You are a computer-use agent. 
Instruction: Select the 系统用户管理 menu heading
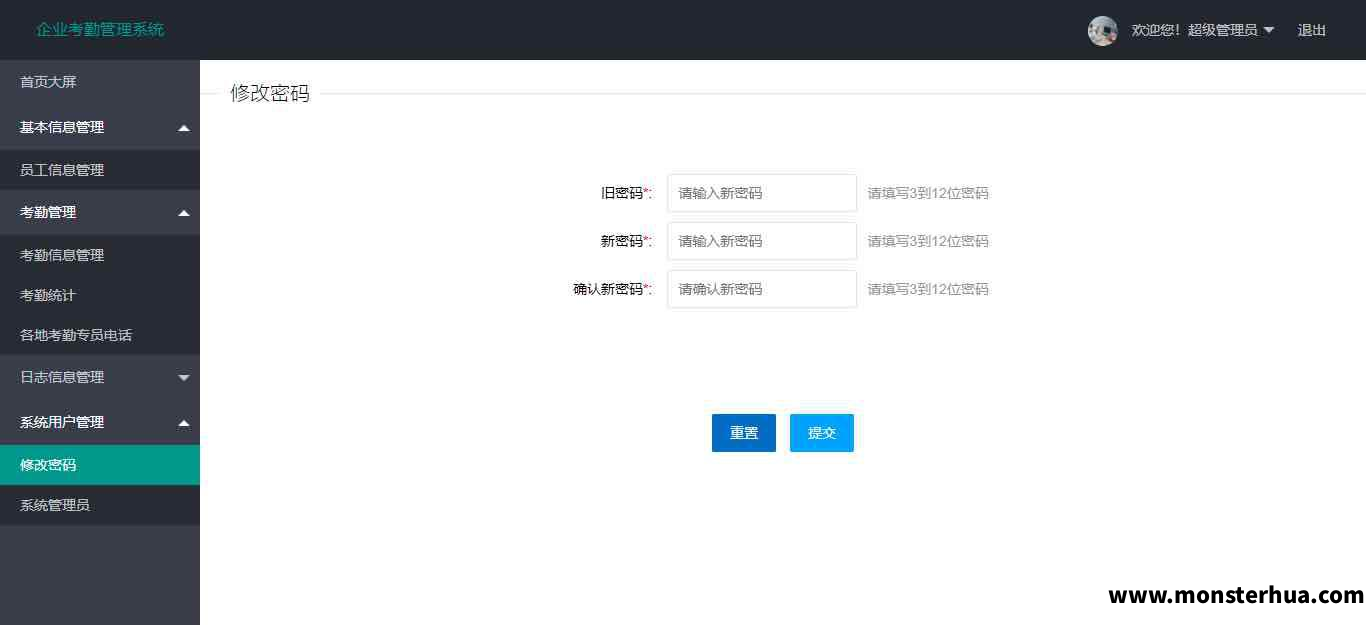coord(62,422)
